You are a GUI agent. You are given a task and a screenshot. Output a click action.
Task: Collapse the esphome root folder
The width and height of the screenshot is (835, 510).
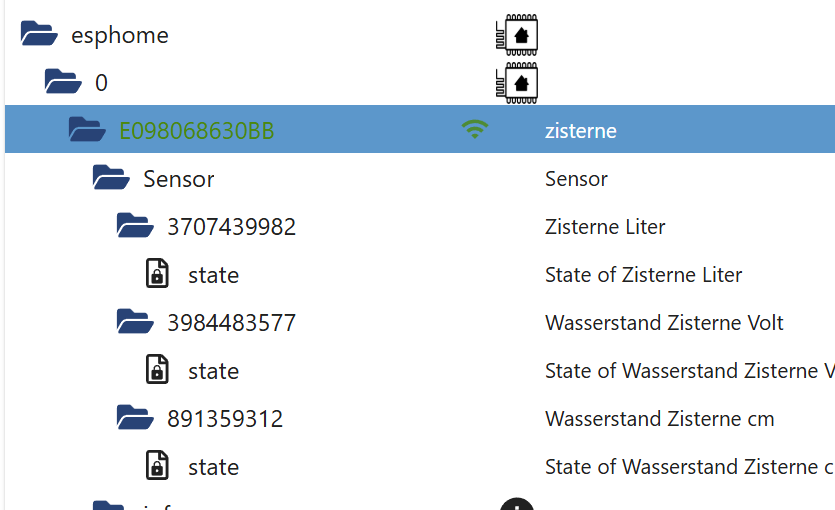tap(39, 34)
